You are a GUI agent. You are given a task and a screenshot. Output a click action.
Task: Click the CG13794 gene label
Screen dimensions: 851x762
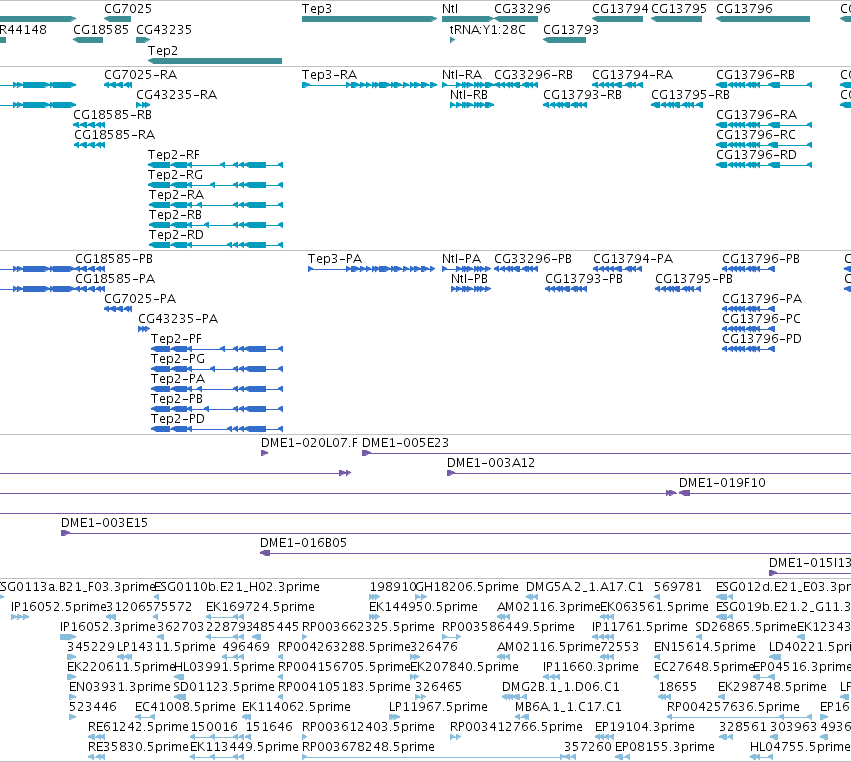point(620,9)
